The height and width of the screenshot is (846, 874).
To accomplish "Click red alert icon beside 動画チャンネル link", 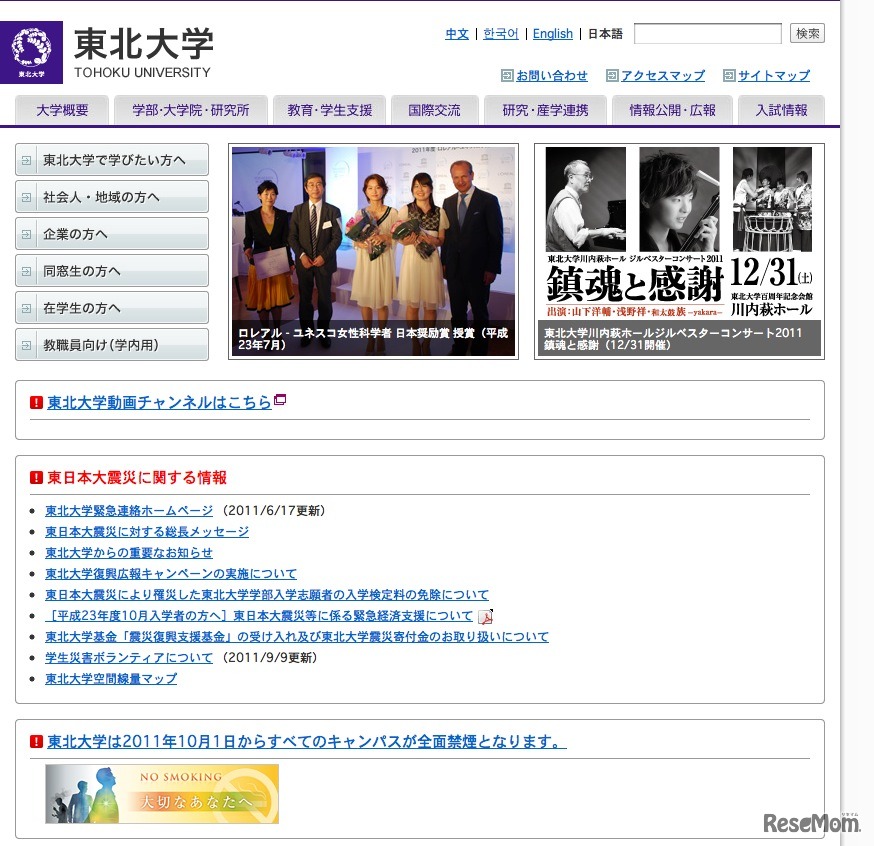I will tap(36, 402).
